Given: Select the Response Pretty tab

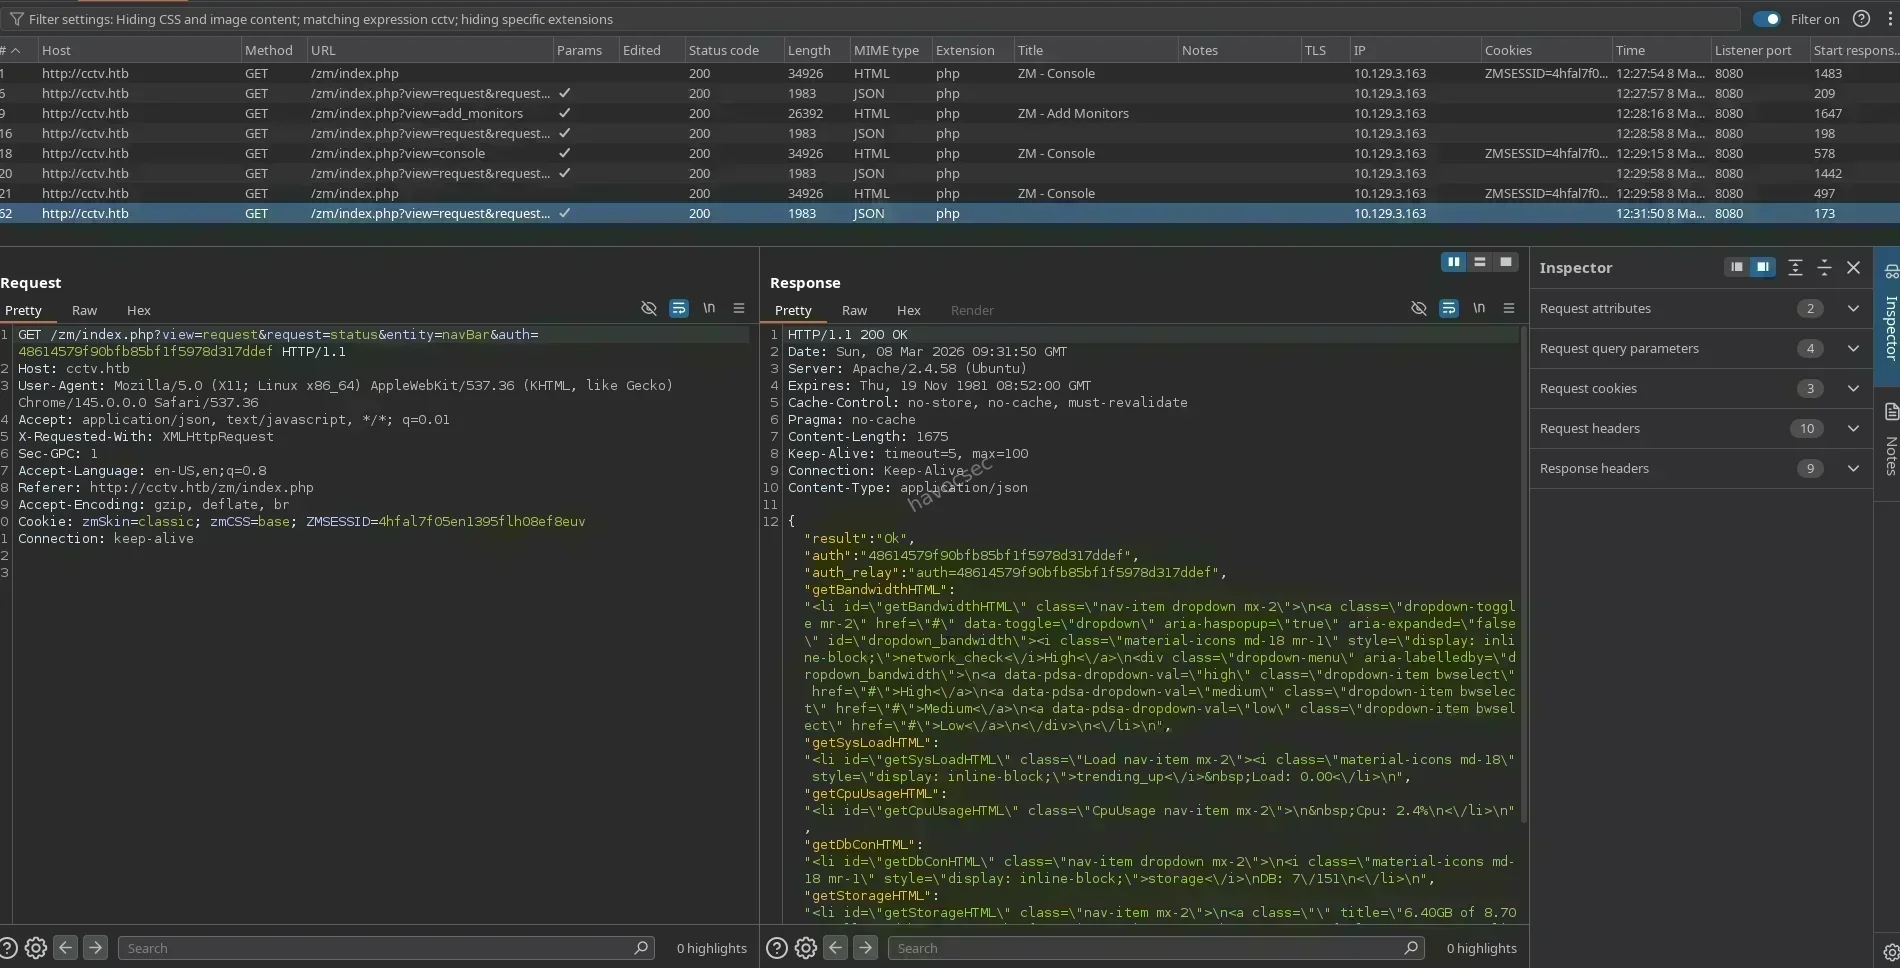Looking at the screenshot, I should click(793, 310).
